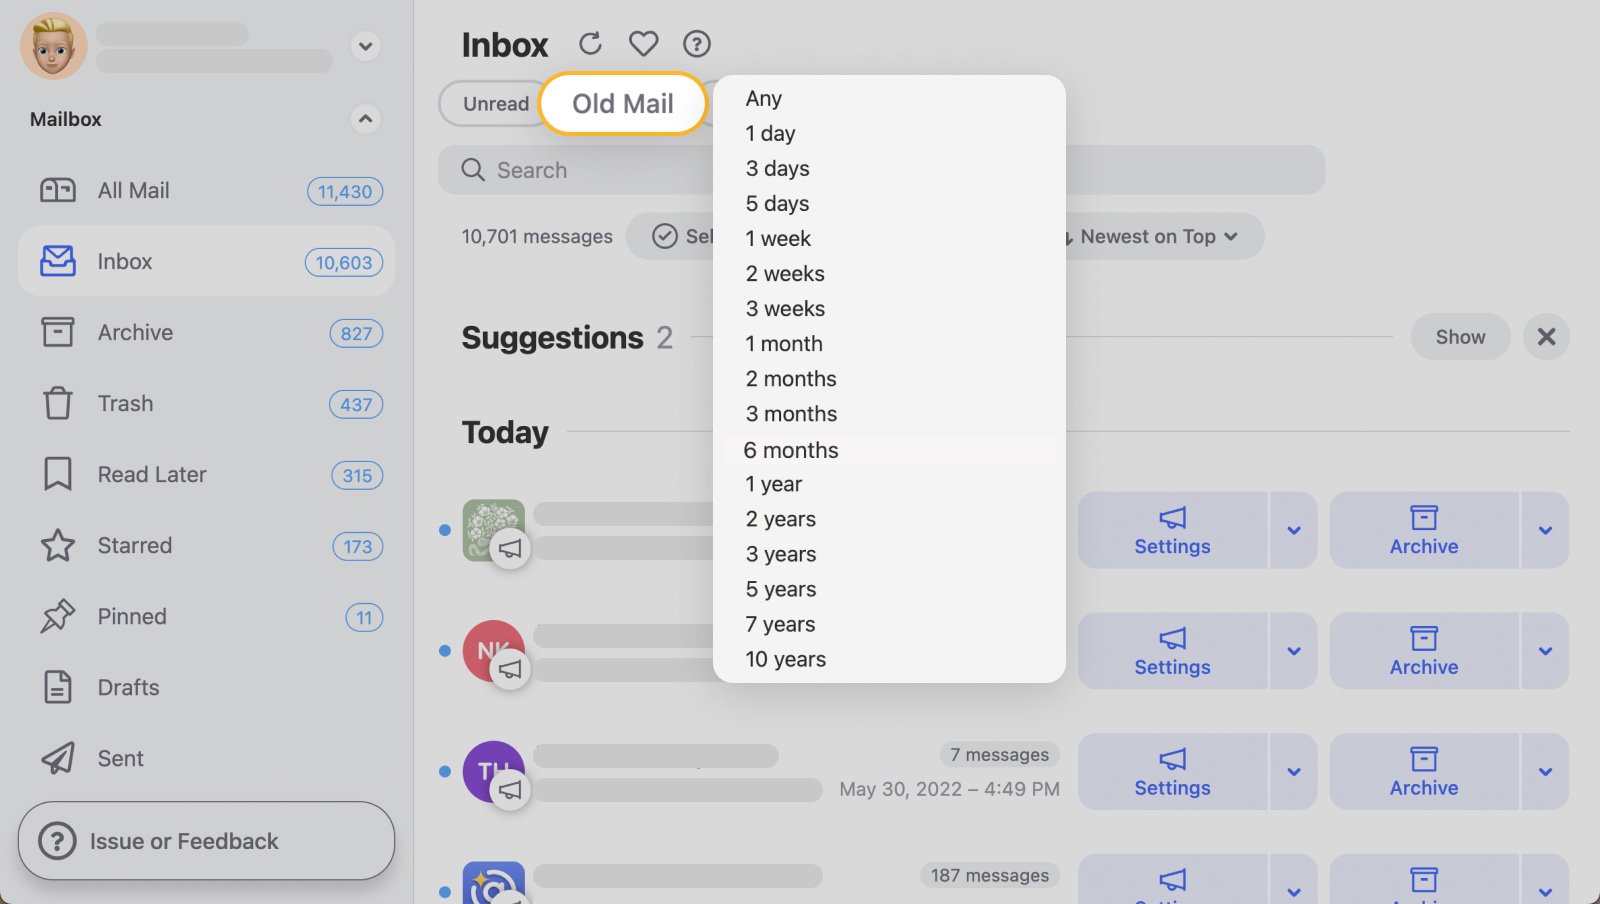Click the Pinned folder pin icon
This screenshot has height=904, width=1600.
(x=57, y=616)
